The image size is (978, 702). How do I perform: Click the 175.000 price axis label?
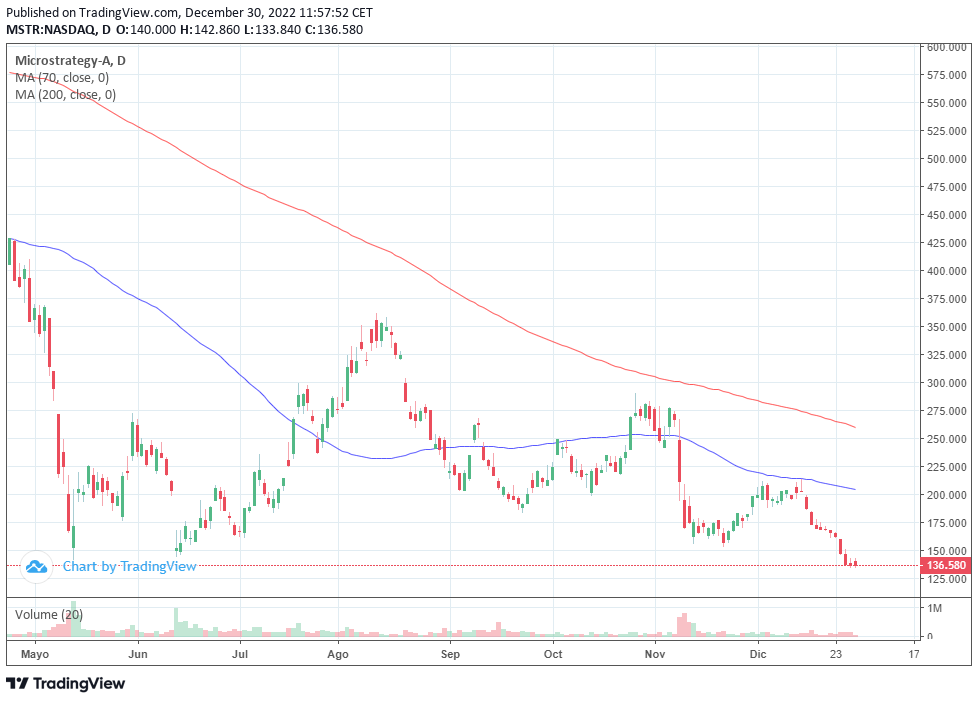coord(947,523)
